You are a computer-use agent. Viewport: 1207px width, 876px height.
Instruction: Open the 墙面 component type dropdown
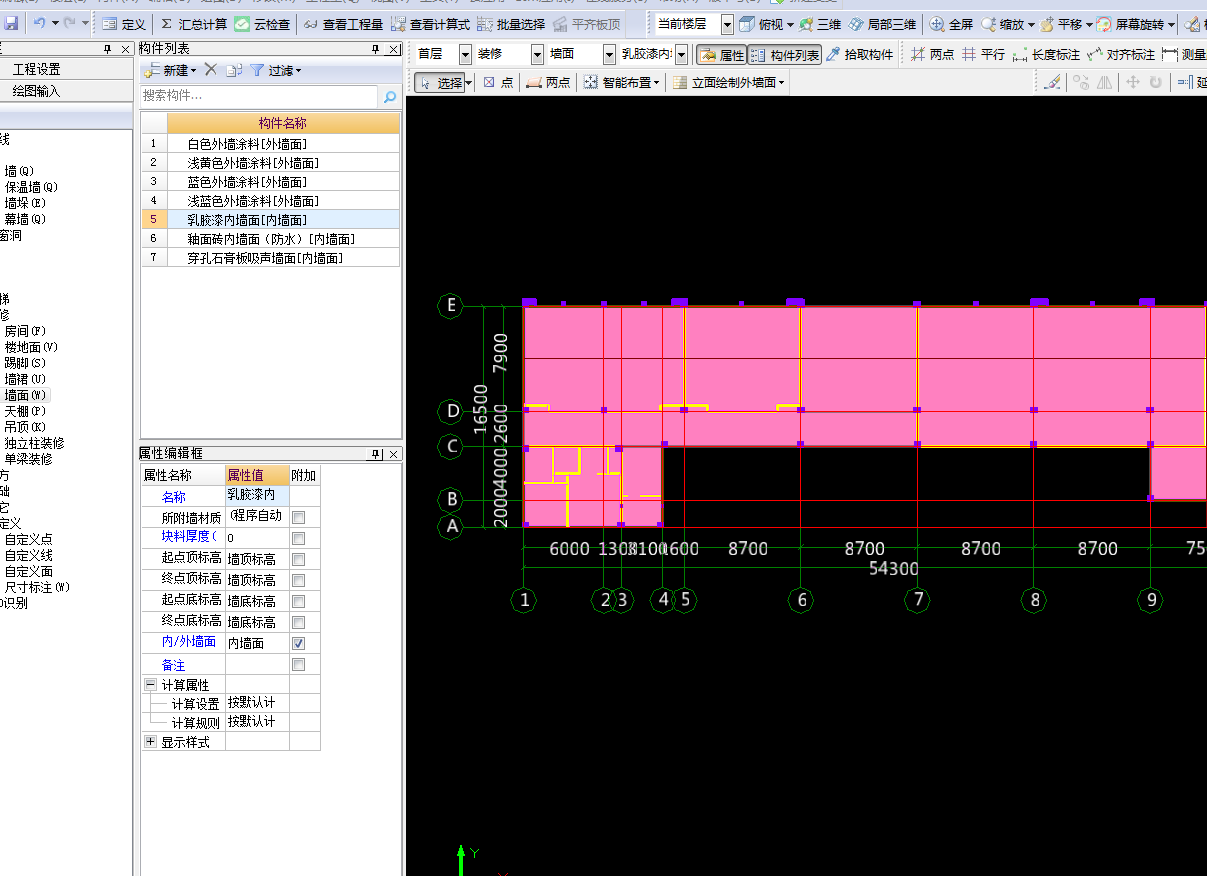(609, 55)
